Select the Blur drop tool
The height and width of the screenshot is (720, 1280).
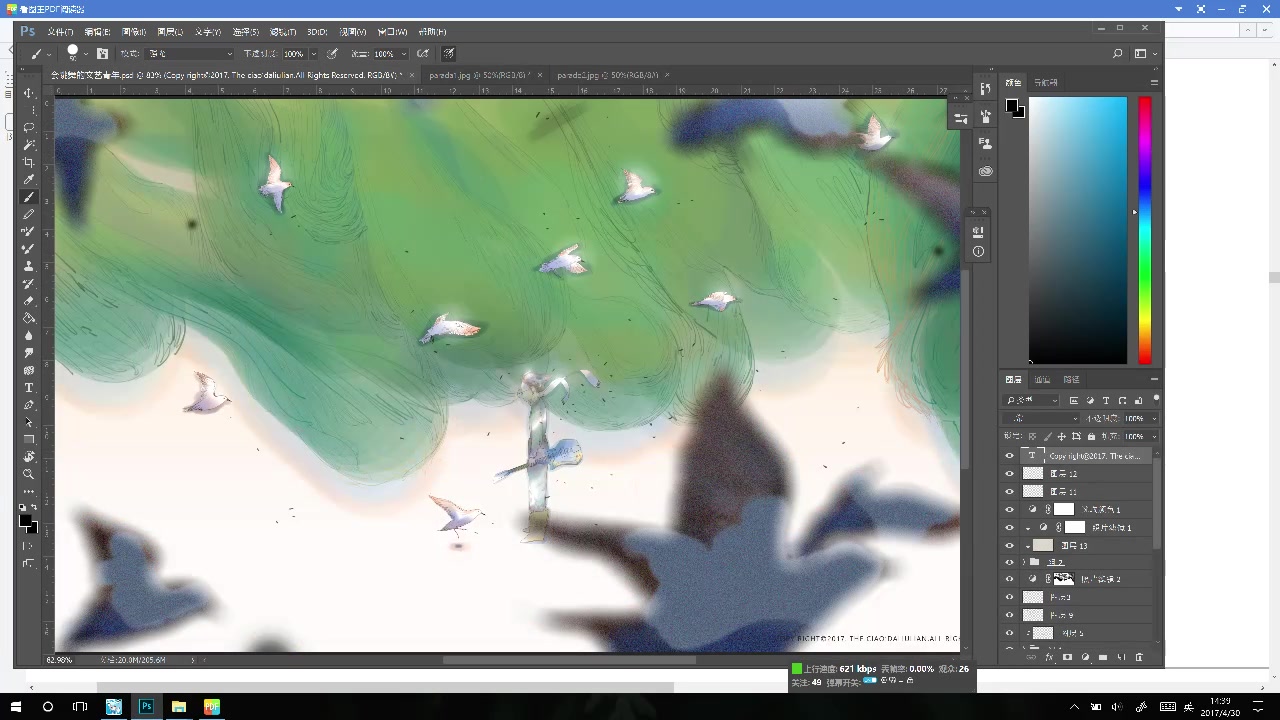pos(29,335)
